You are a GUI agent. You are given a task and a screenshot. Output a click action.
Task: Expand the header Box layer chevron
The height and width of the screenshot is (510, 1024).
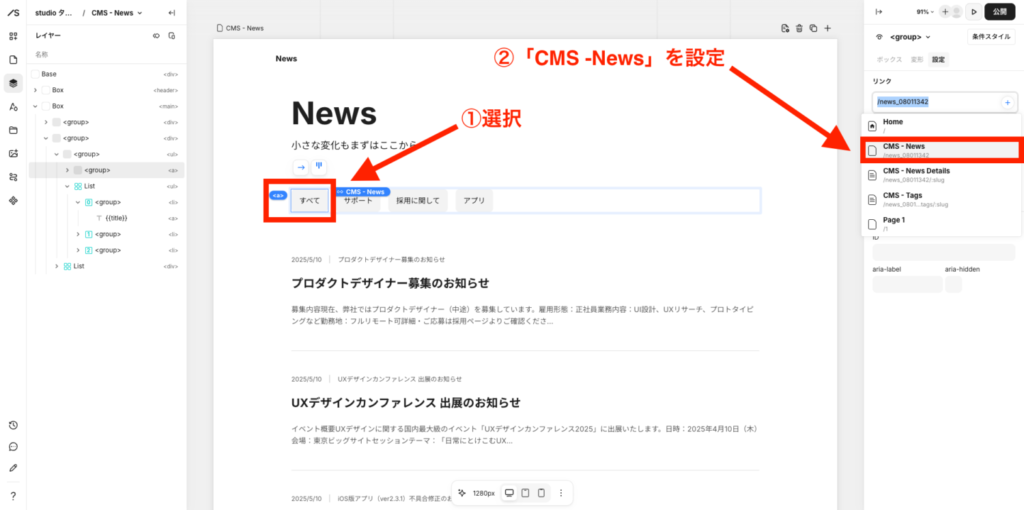click(x=35, y=90)
